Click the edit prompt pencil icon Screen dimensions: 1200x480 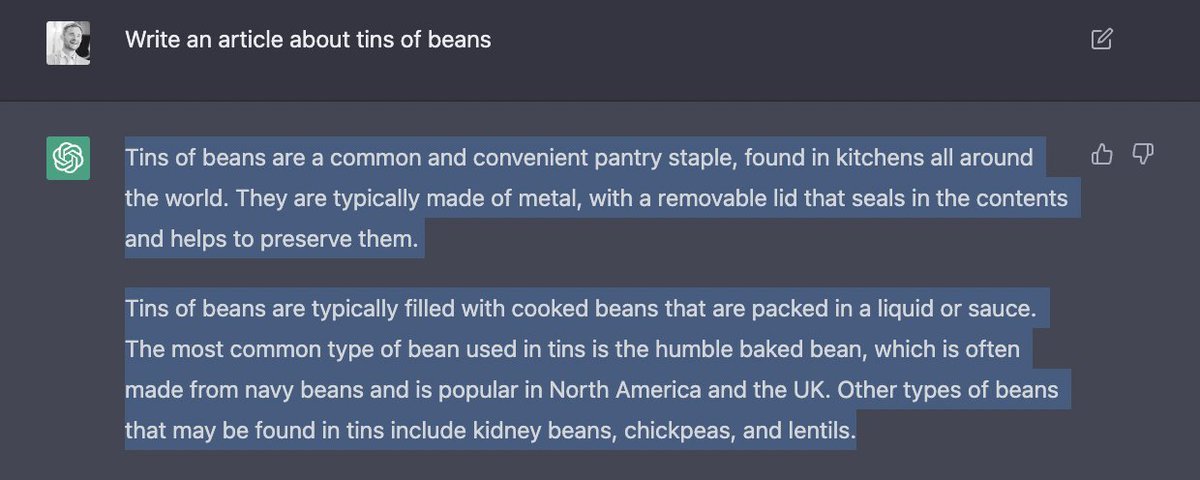pyautogui.click(x=1101, y=40)
